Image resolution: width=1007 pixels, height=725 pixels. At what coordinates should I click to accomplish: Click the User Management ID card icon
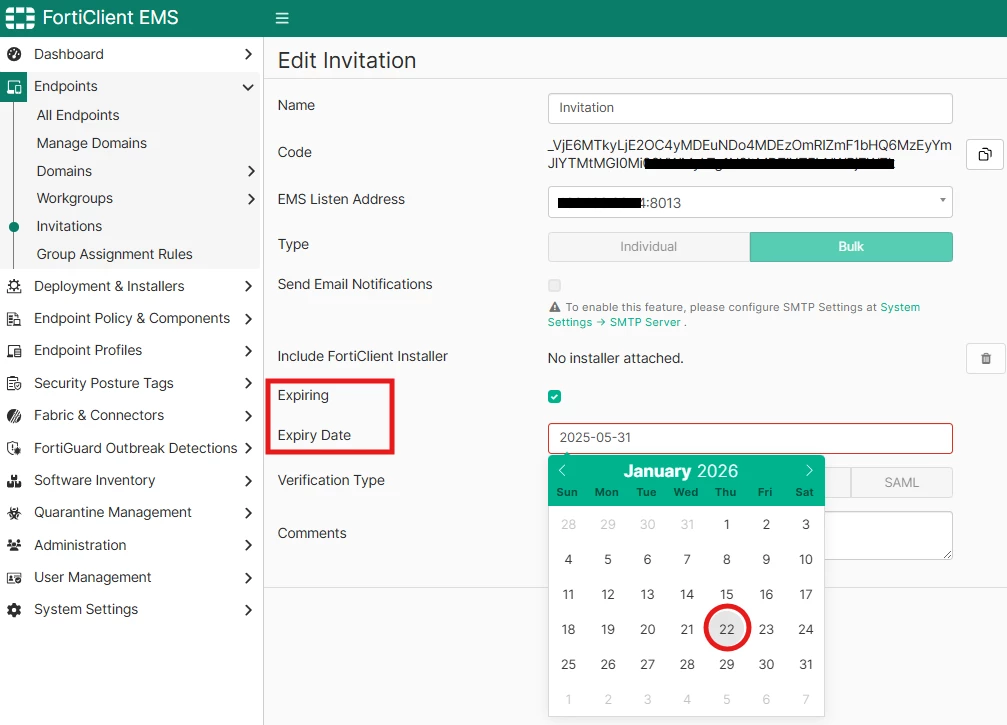tap(13, 578)
